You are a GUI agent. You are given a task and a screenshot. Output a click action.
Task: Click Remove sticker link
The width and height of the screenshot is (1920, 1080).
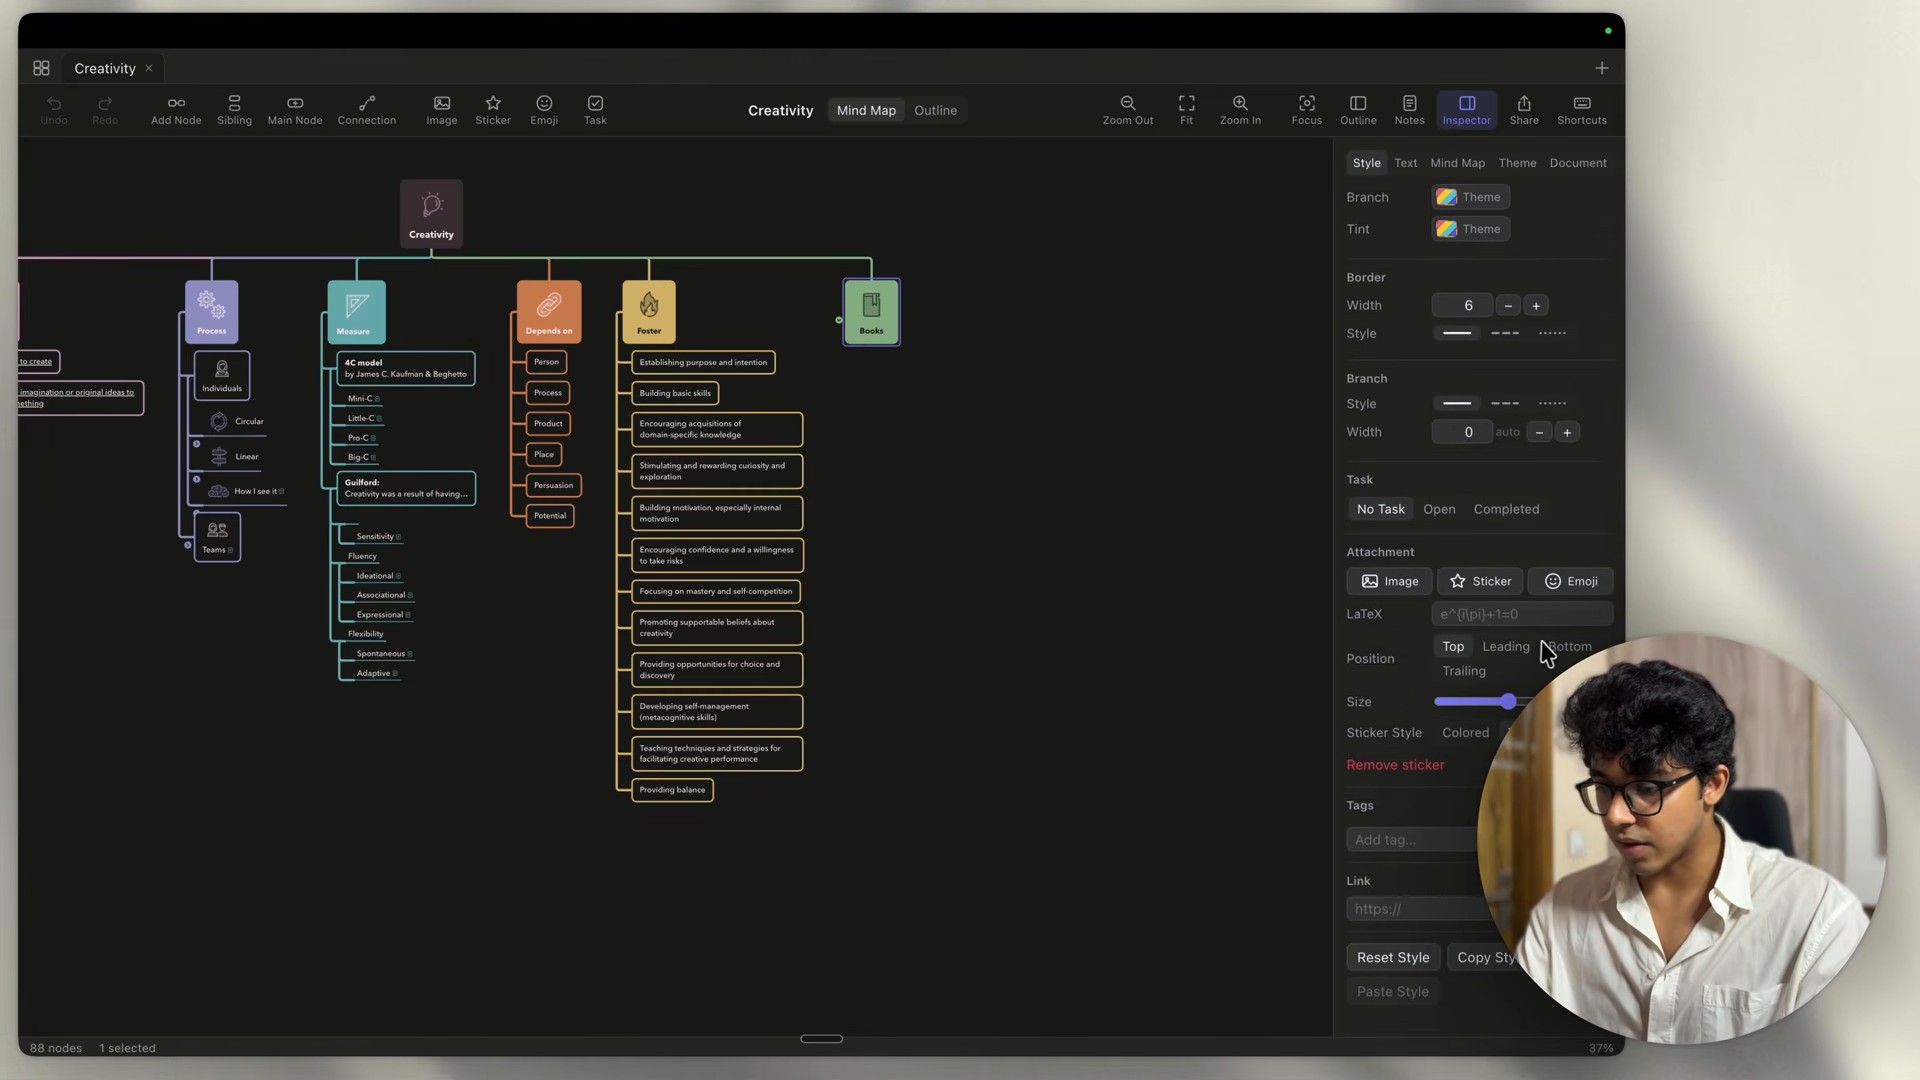click(x=1395, y=765)
